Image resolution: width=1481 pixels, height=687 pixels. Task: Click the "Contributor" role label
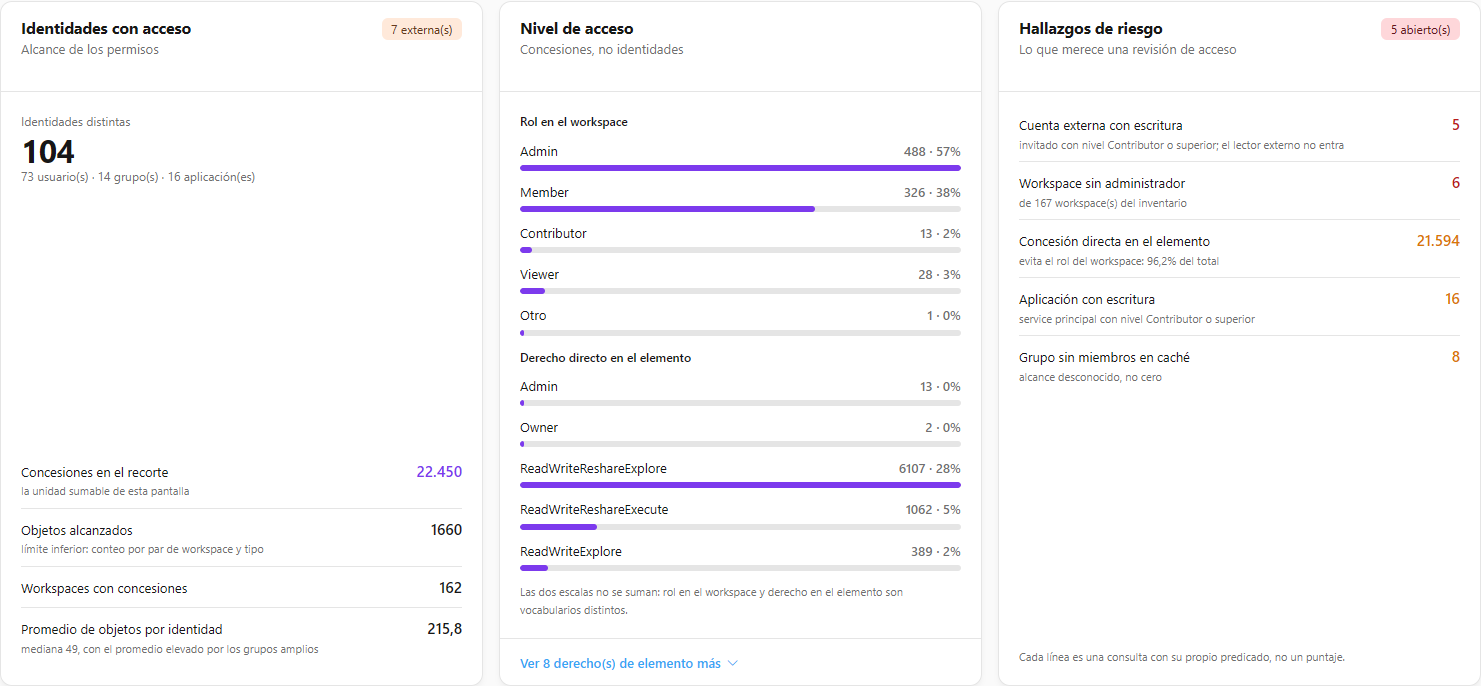(x=553, y=233)
